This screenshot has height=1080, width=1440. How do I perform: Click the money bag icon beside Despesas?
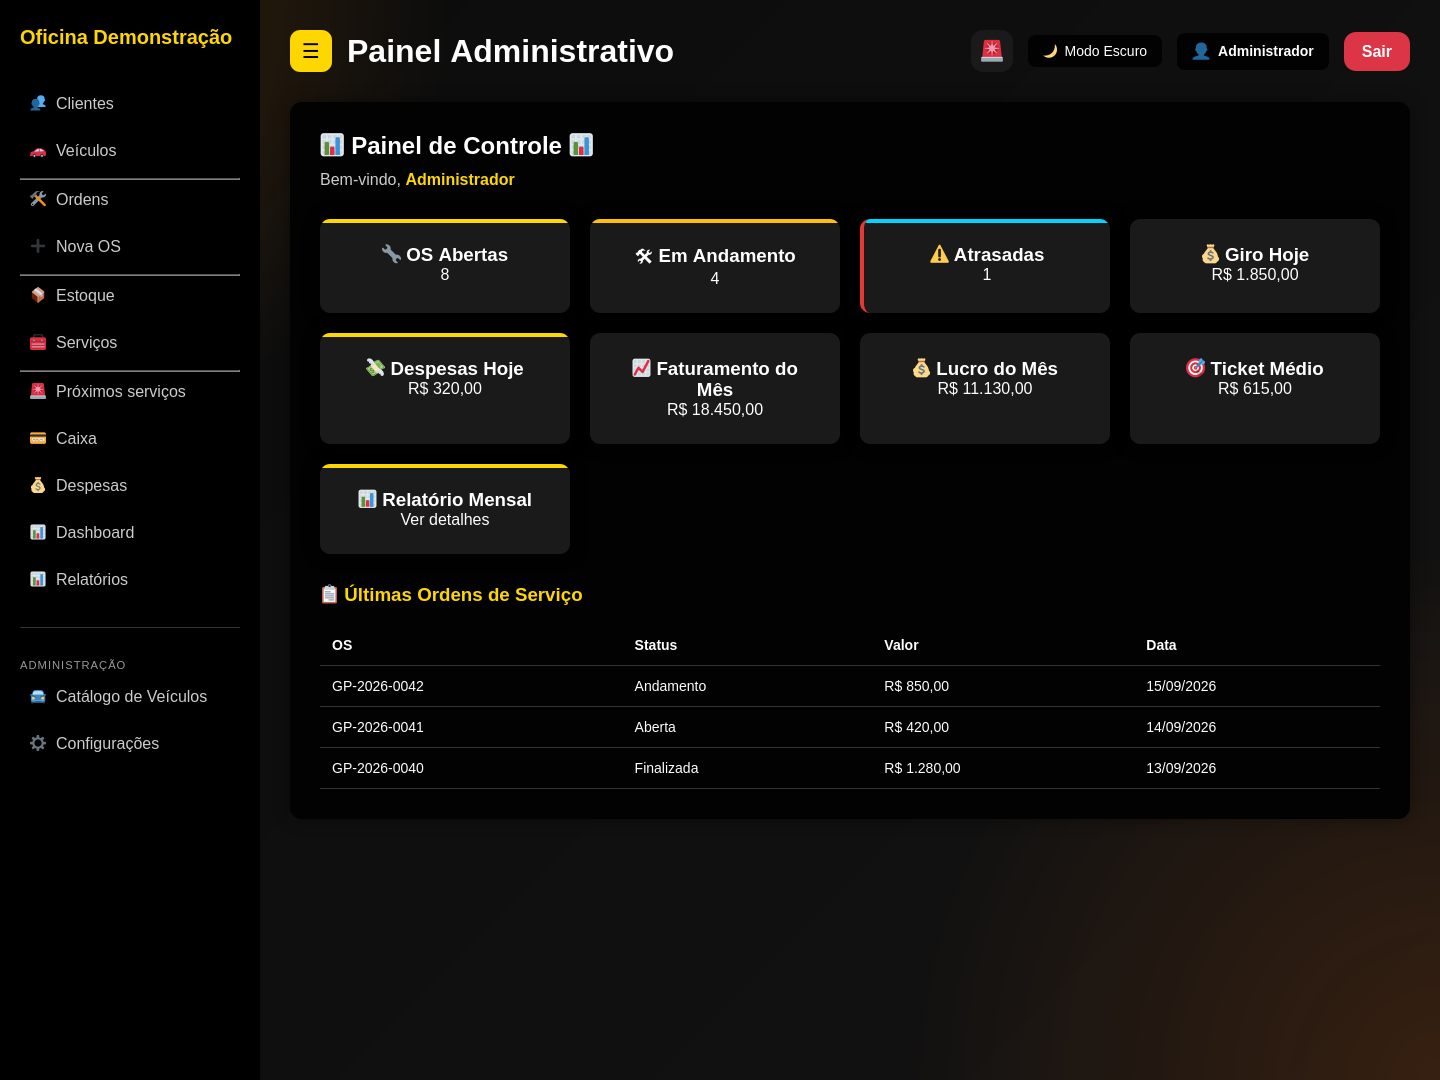(x=38, y=485)
